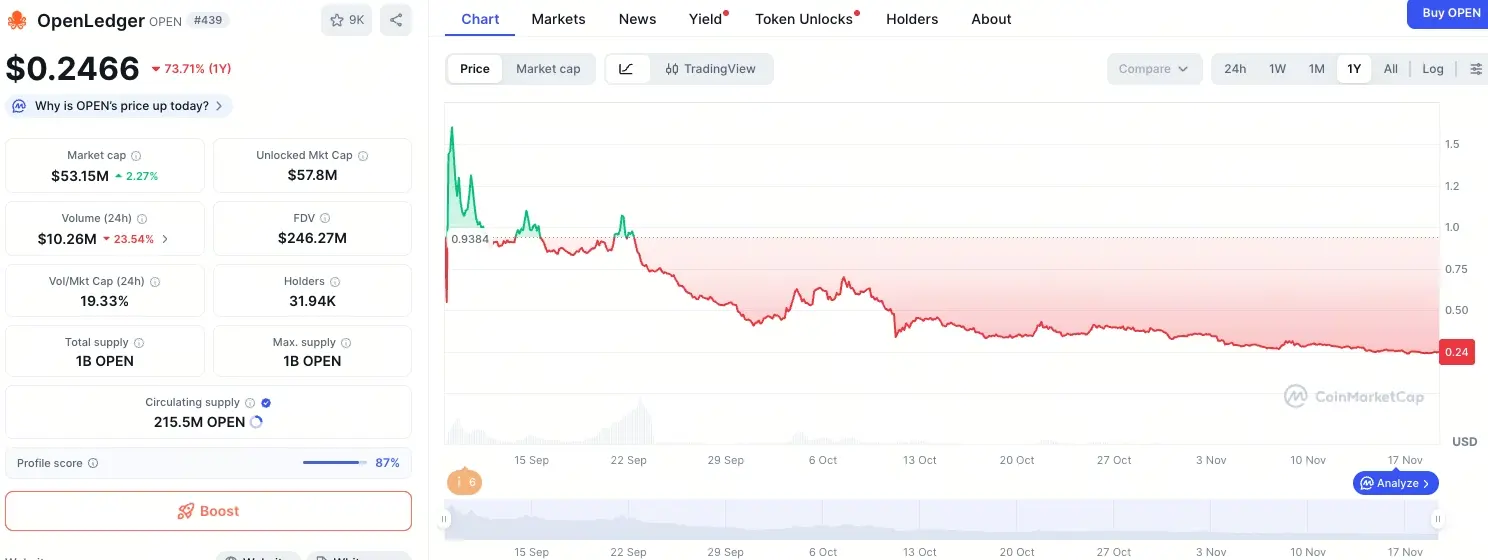The image size is (1488, 560).
Task: Click Holders info icon
Action: click(x=335, y=282)
